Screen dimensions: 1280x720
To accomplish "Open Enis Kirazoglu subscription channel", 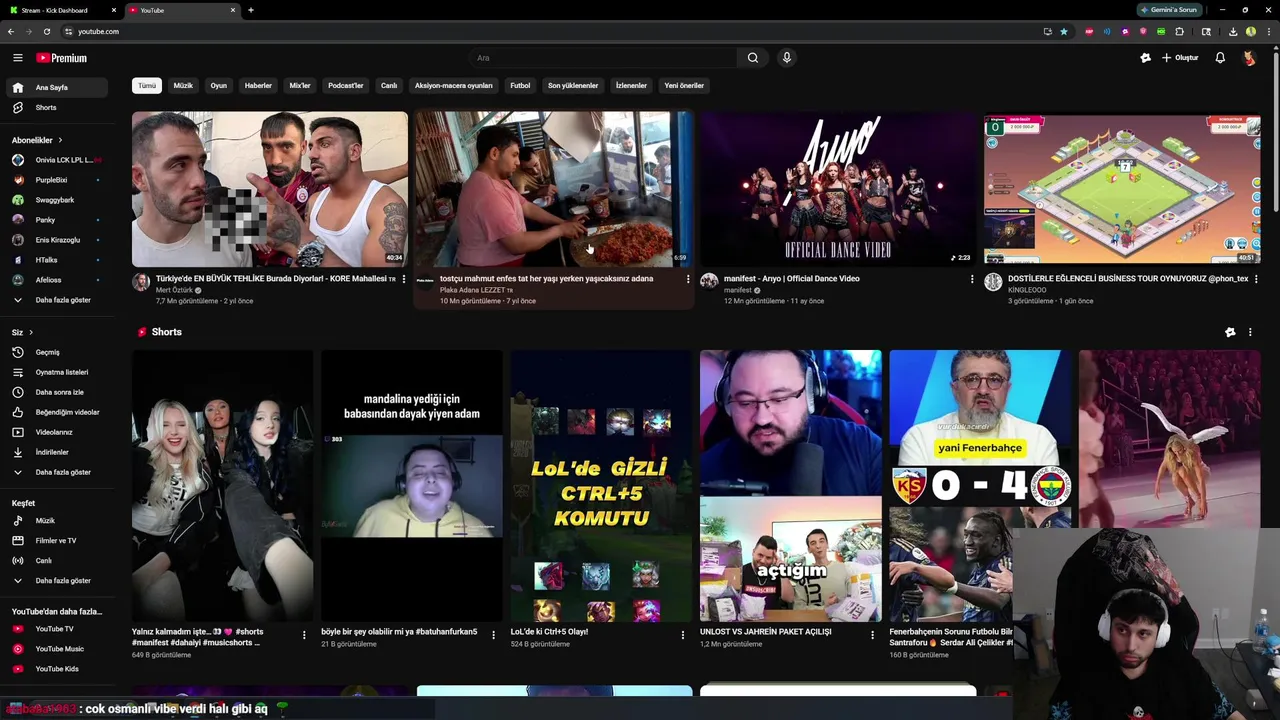I will pyautogui.click(x=55, y=240).
